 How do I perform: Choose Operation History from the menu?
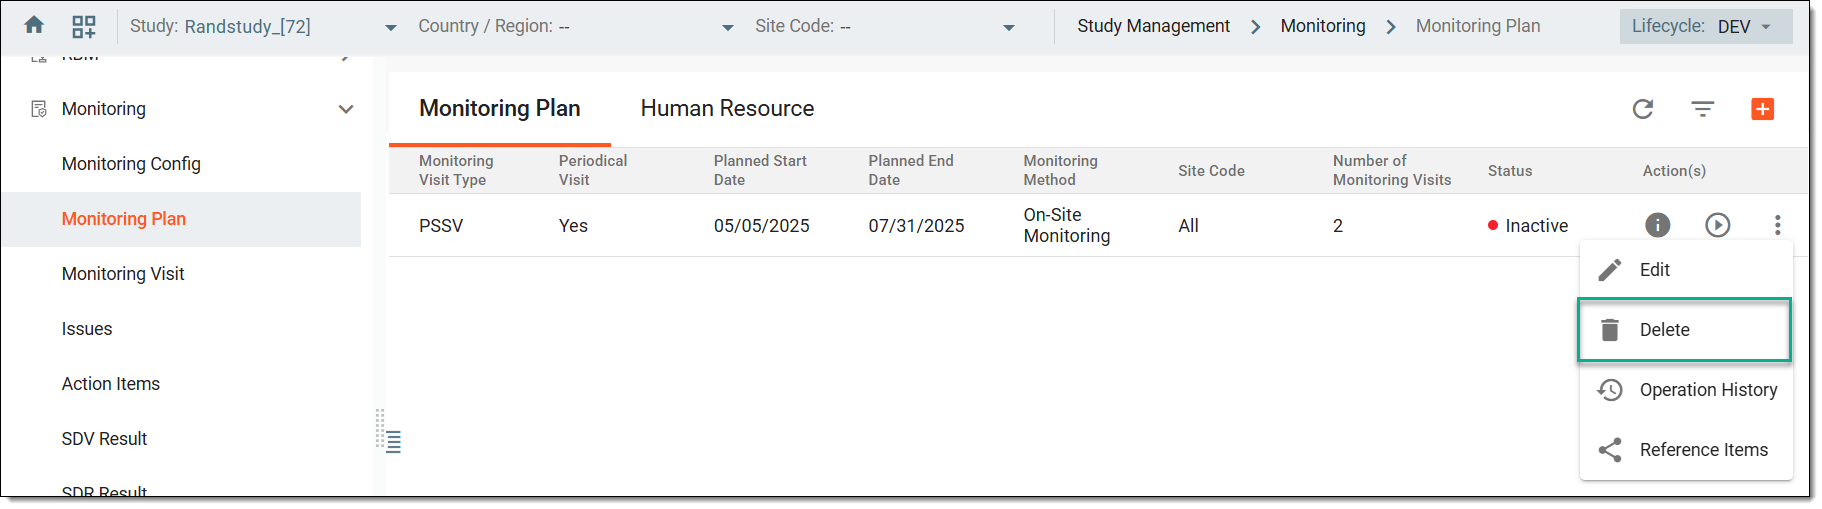[x=1686, y=390]
